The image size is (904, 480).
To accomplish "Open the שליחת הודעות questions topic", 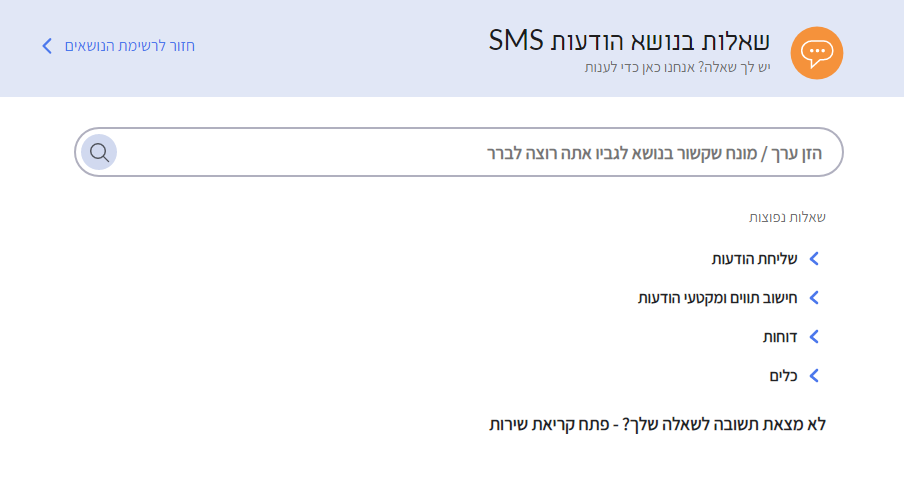I will 754,259.
